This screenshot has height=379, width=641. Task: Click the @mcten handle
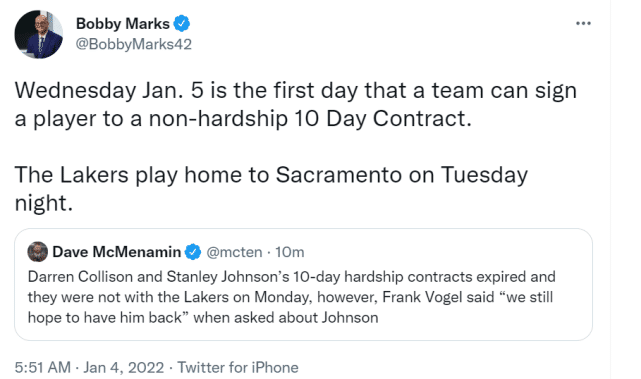[x=234, y=252]
